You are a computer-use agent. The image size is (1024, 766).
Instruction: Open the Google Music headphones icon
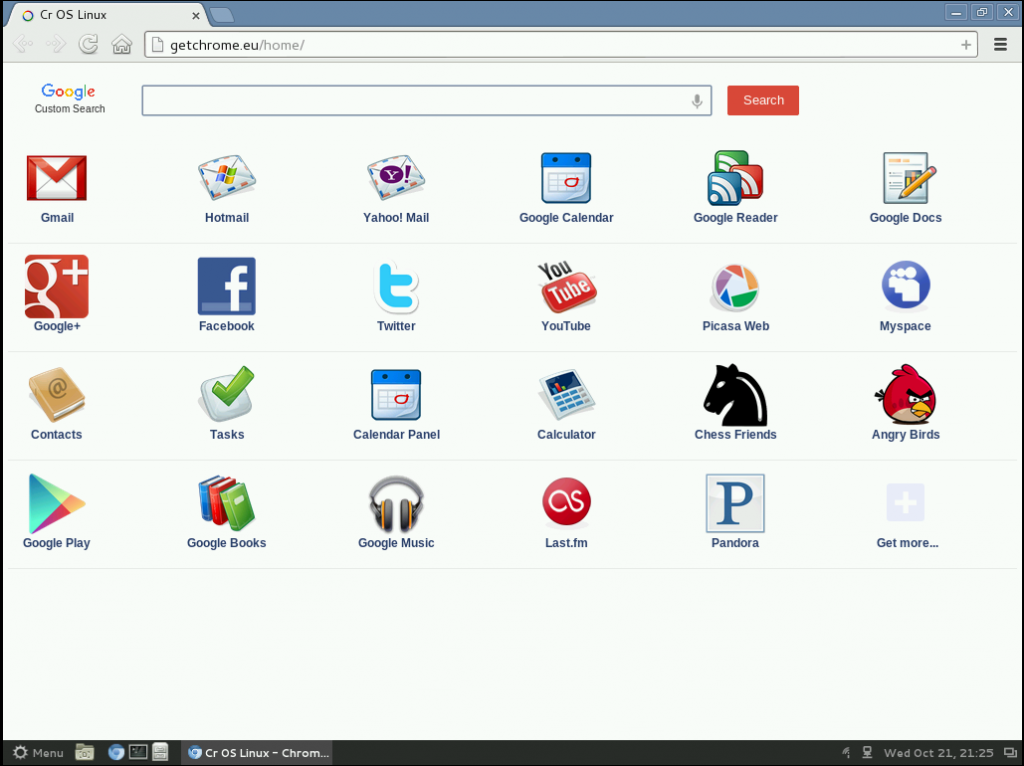(396, 503)
